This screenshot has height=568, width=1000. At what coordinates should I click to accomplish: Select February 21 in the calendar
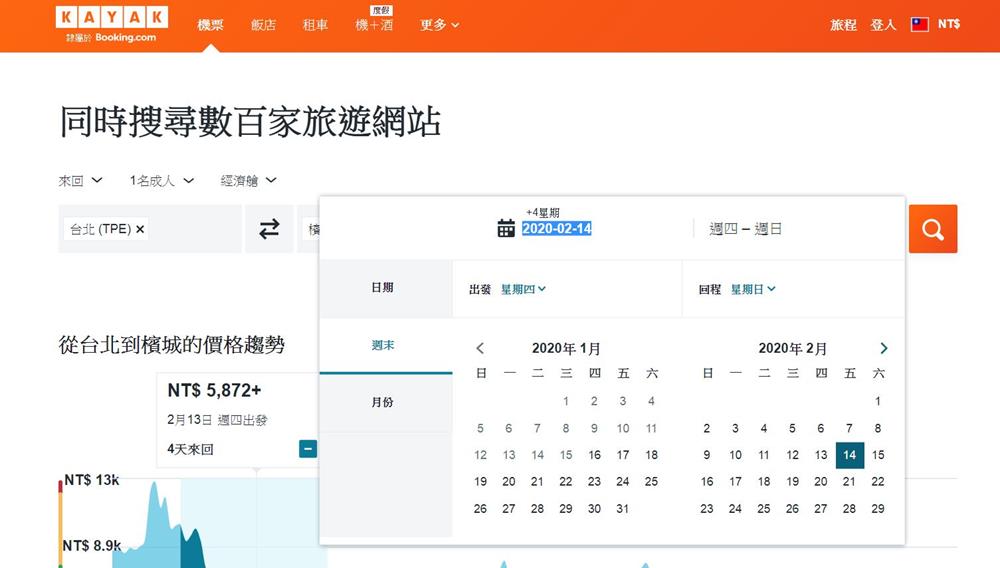tap(849, 481)
